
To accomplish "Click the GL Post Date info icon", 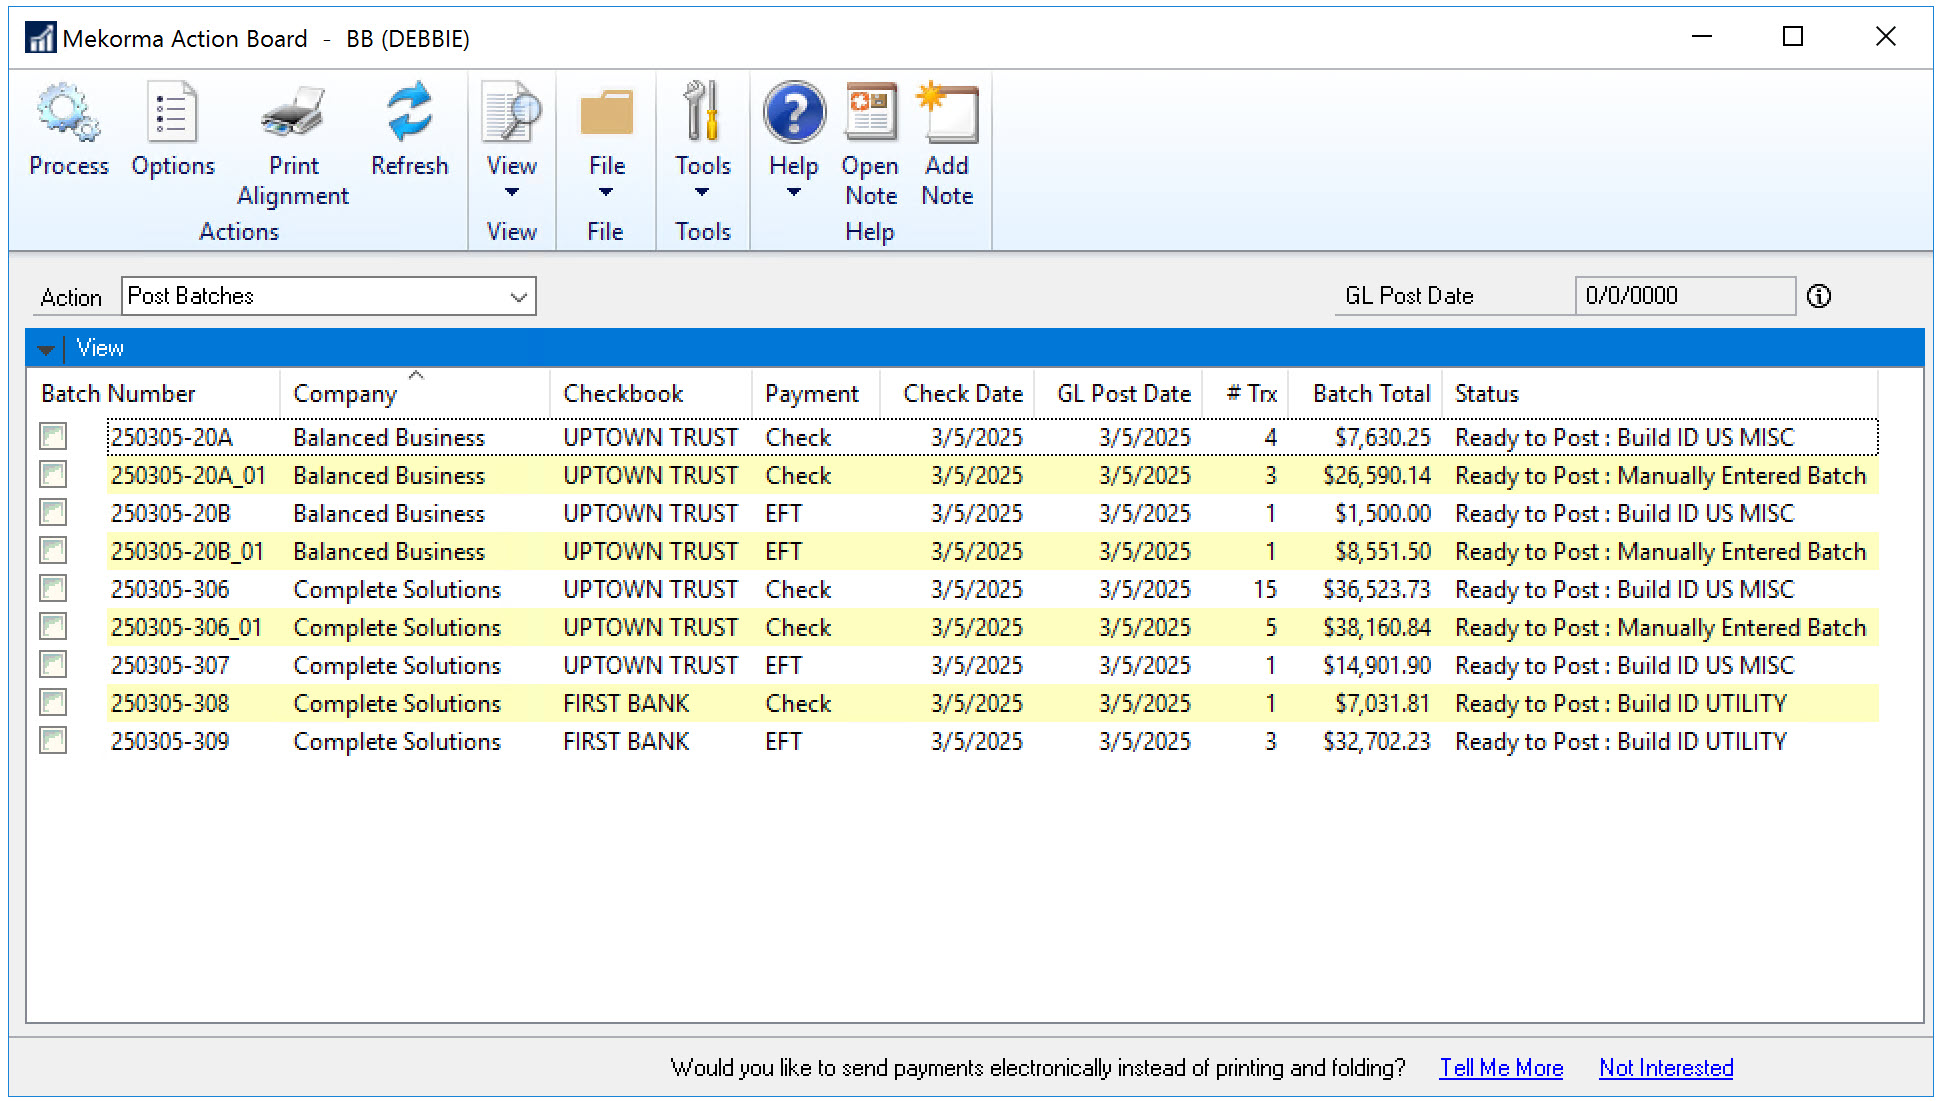I will [1819, 296].
